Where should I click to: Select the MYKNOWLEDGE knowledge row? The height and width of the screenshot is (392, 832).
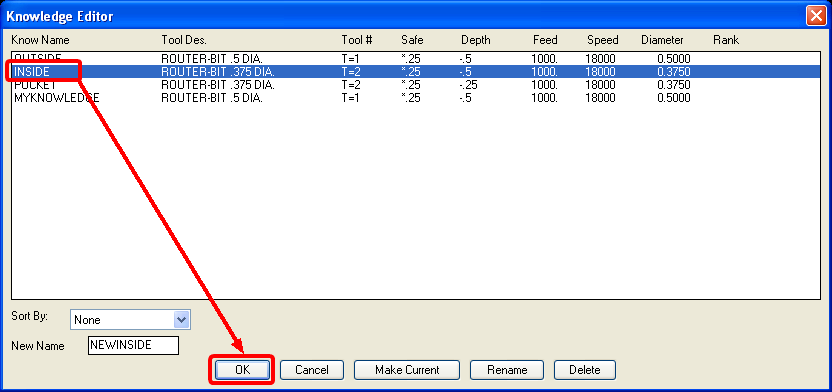[x=416, y=98]
